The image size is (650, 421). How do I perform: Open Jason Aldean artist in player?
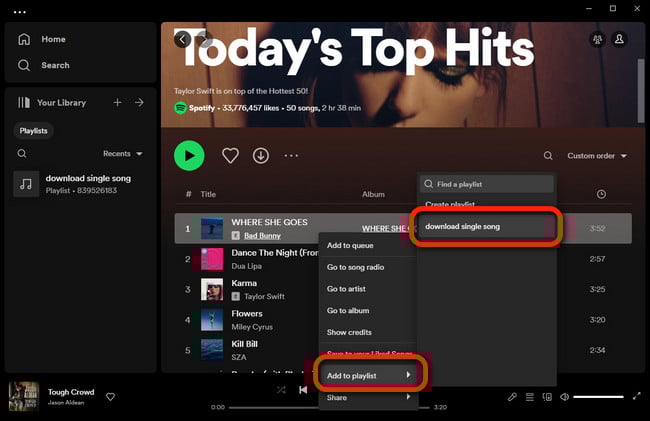point(66,403)
